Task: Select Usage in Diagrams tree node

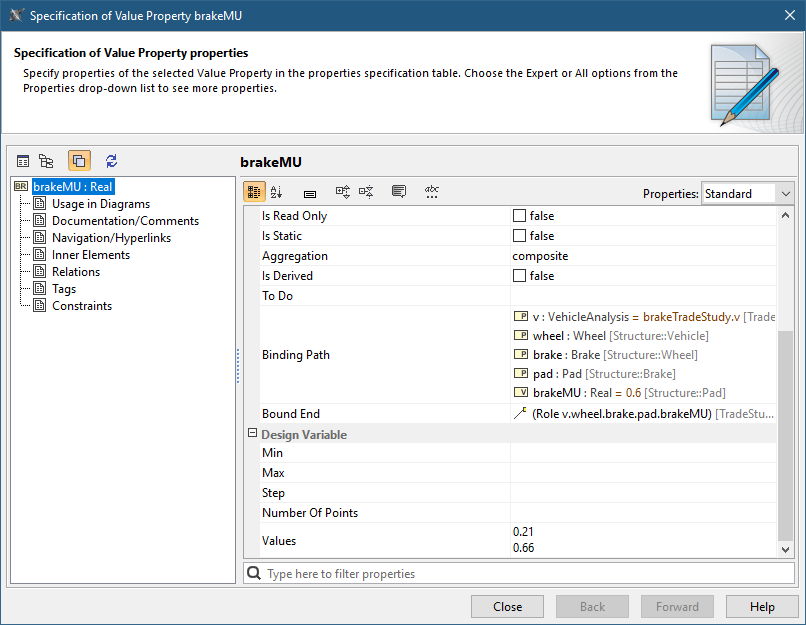Action: 100,204
